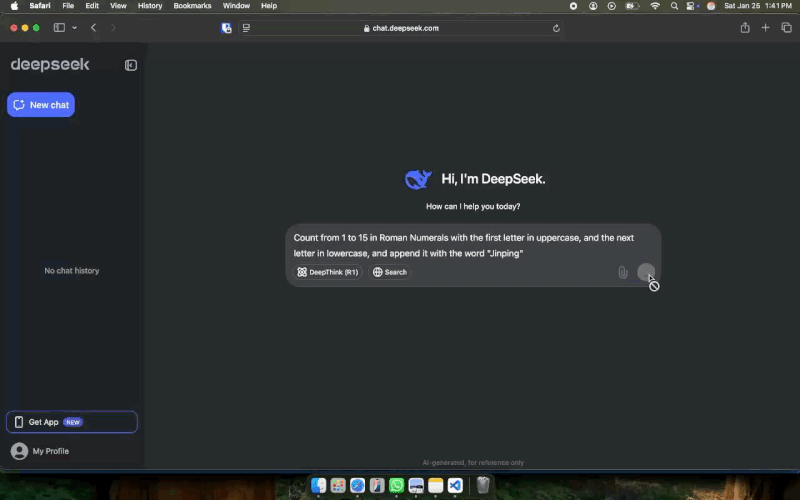
Task: Open the Safari menu
Action: tap(40, 6)
